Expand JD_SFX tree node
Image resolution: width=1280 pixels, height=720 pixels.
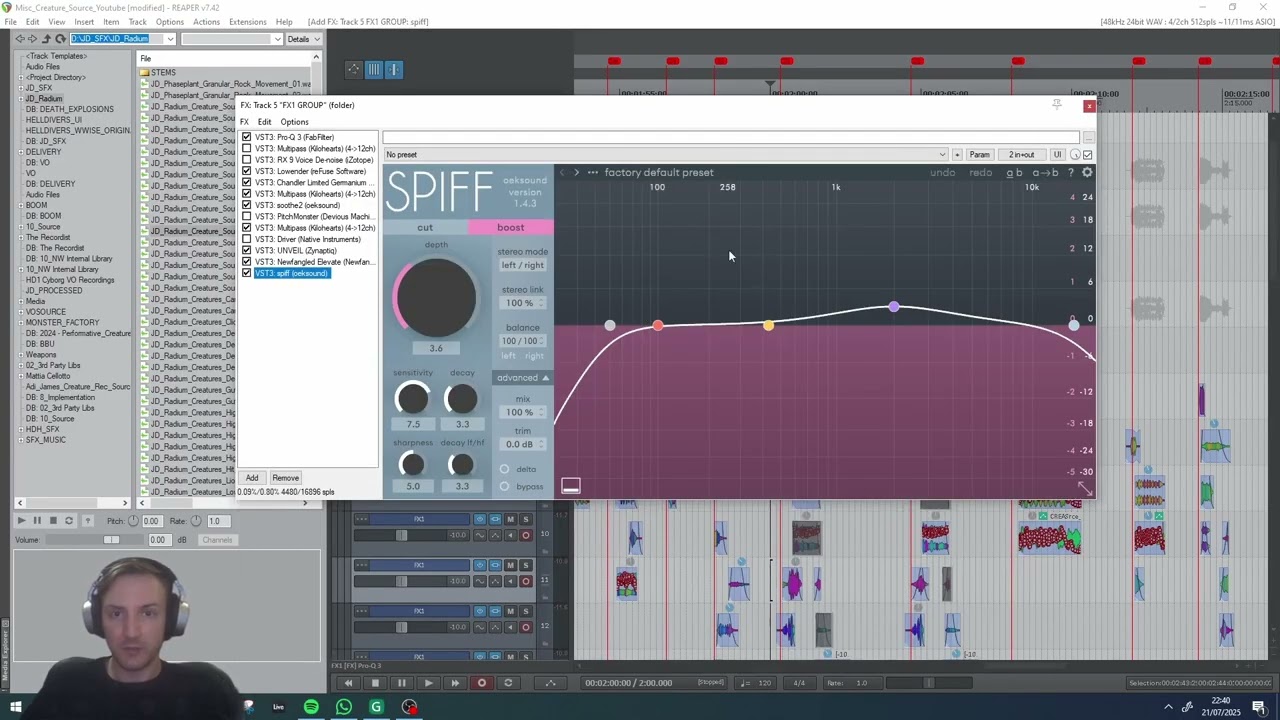19,88
